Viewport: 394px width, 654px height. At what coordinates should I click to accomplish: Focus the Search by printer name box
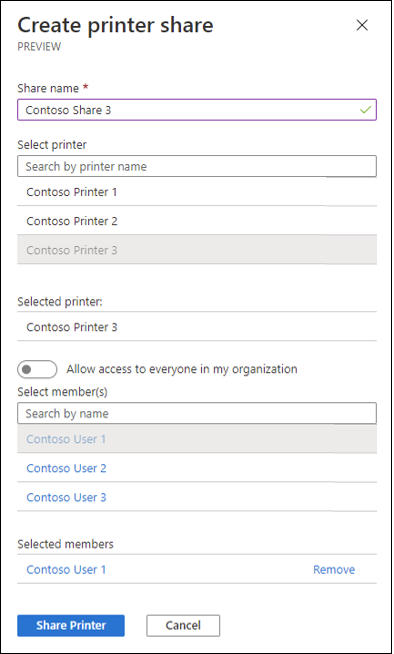pyautogui.click(x=197, y=166)
